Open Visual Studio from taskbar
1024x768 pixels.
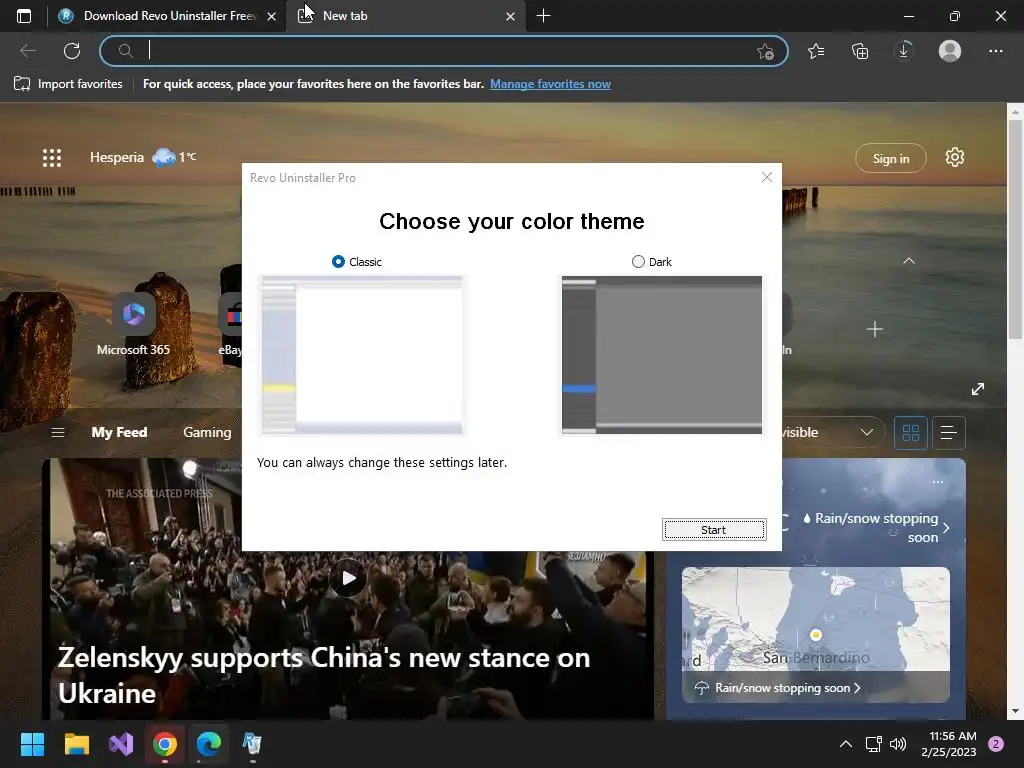click(121, 744)
